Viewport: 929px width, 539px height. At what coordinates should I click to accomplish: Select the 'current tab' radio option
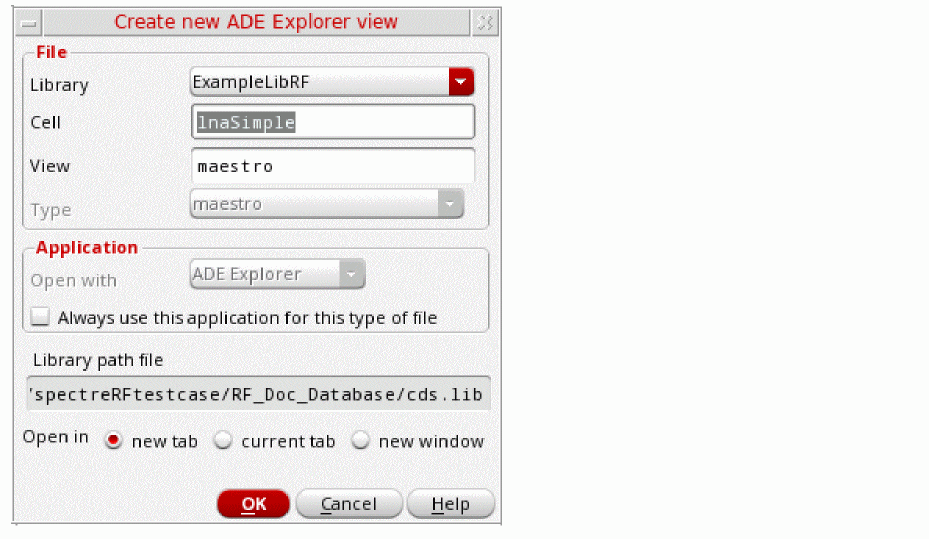tap(223, 441)
